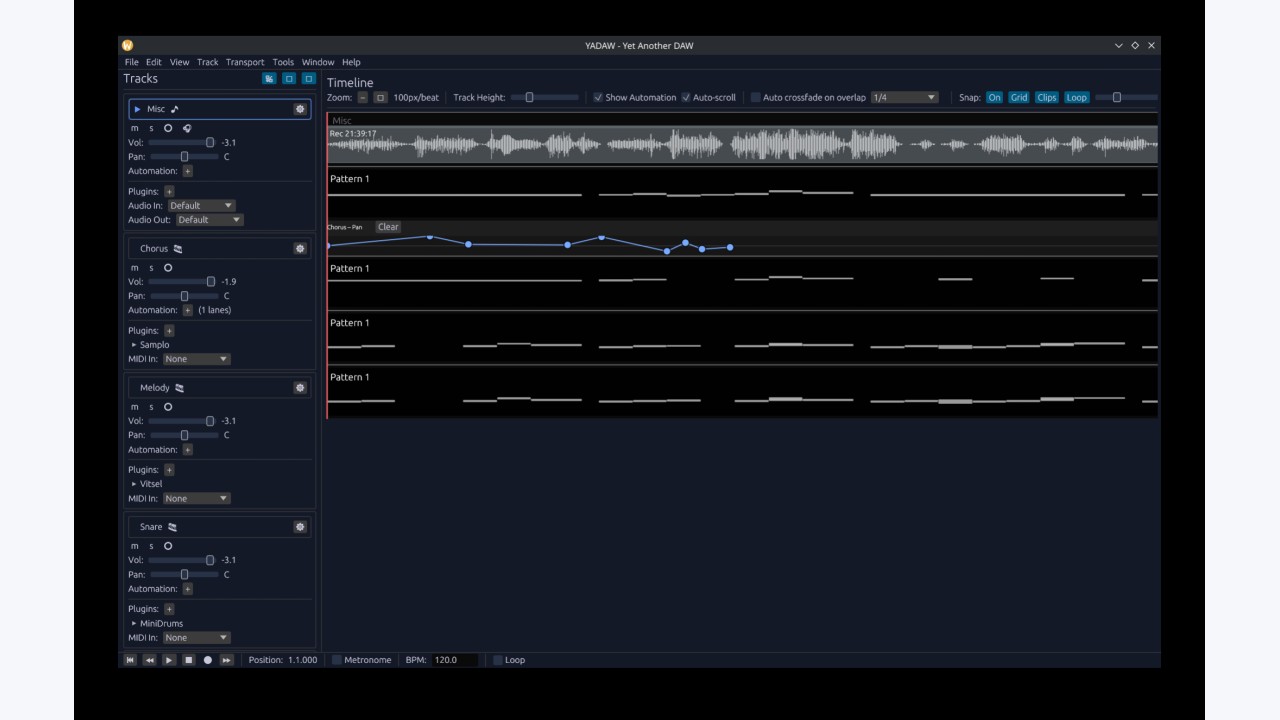Open the File menu

(131, 62)
